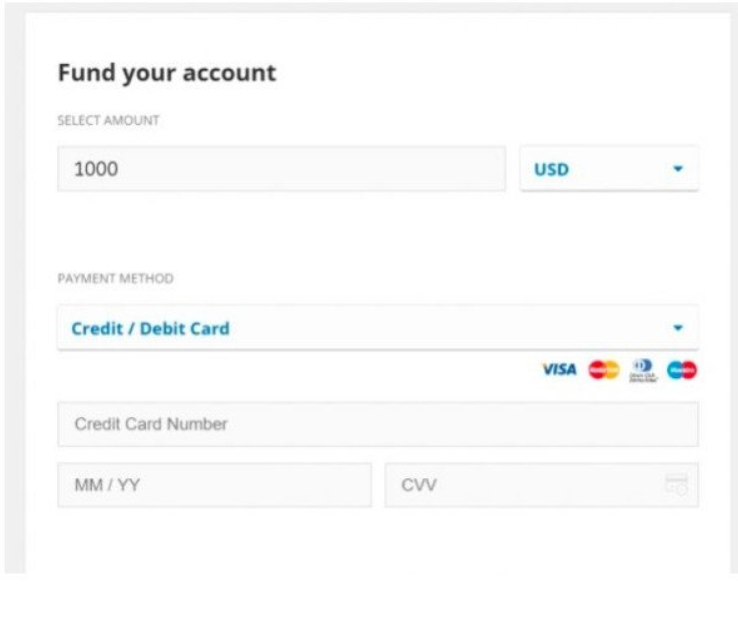Select the USD currency label

click(551, 169)
